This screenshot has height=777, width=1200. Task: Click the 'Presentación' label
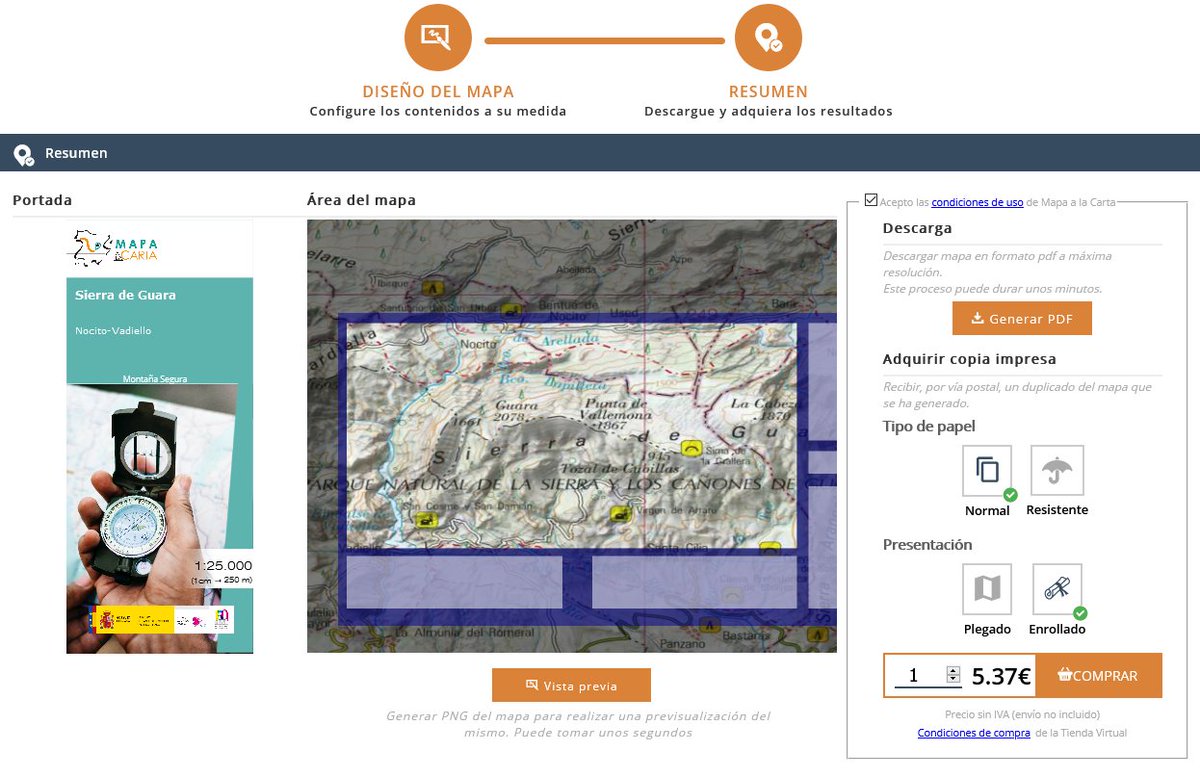[927, 545]
